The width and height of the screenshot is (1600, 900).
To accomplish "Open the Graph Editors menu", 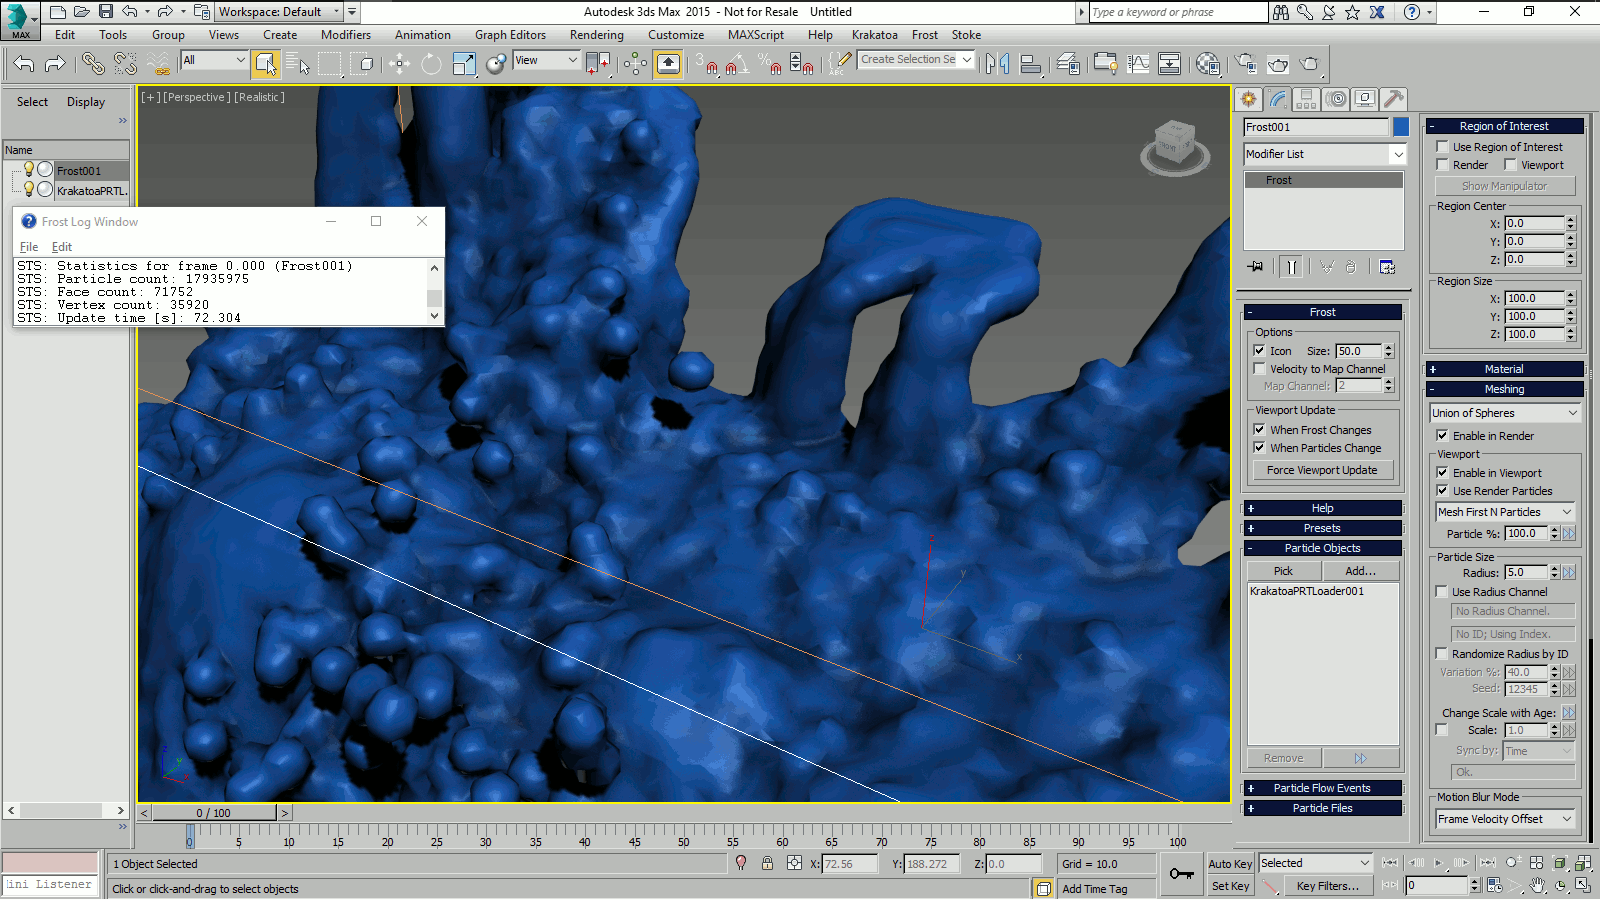I will 510,35.
